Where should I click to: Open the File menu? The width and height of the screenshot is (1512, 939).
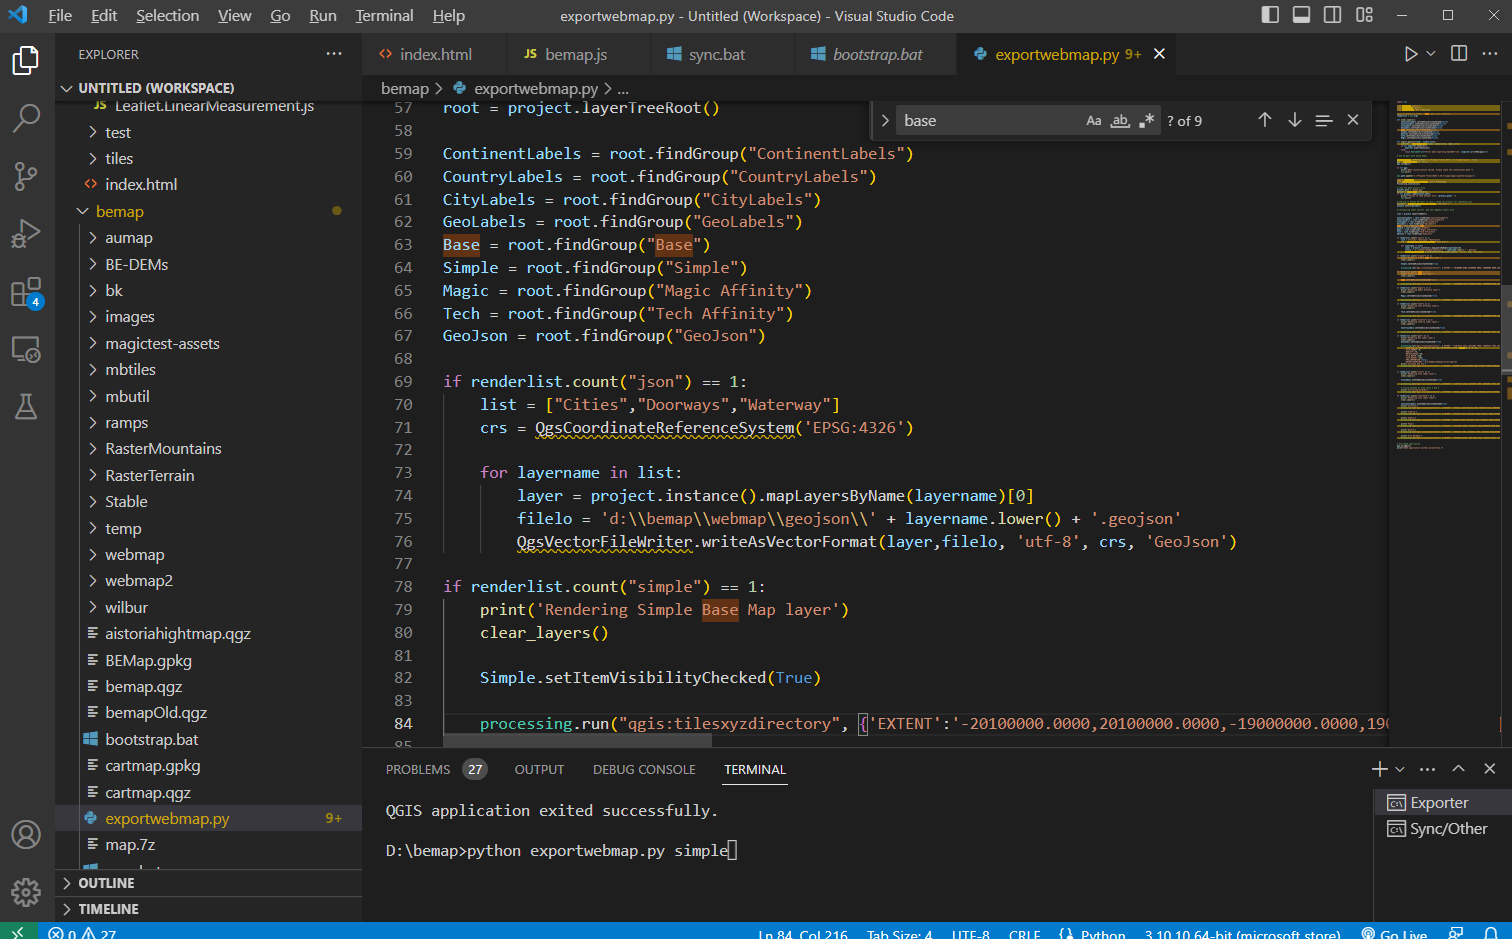[60, 15]
